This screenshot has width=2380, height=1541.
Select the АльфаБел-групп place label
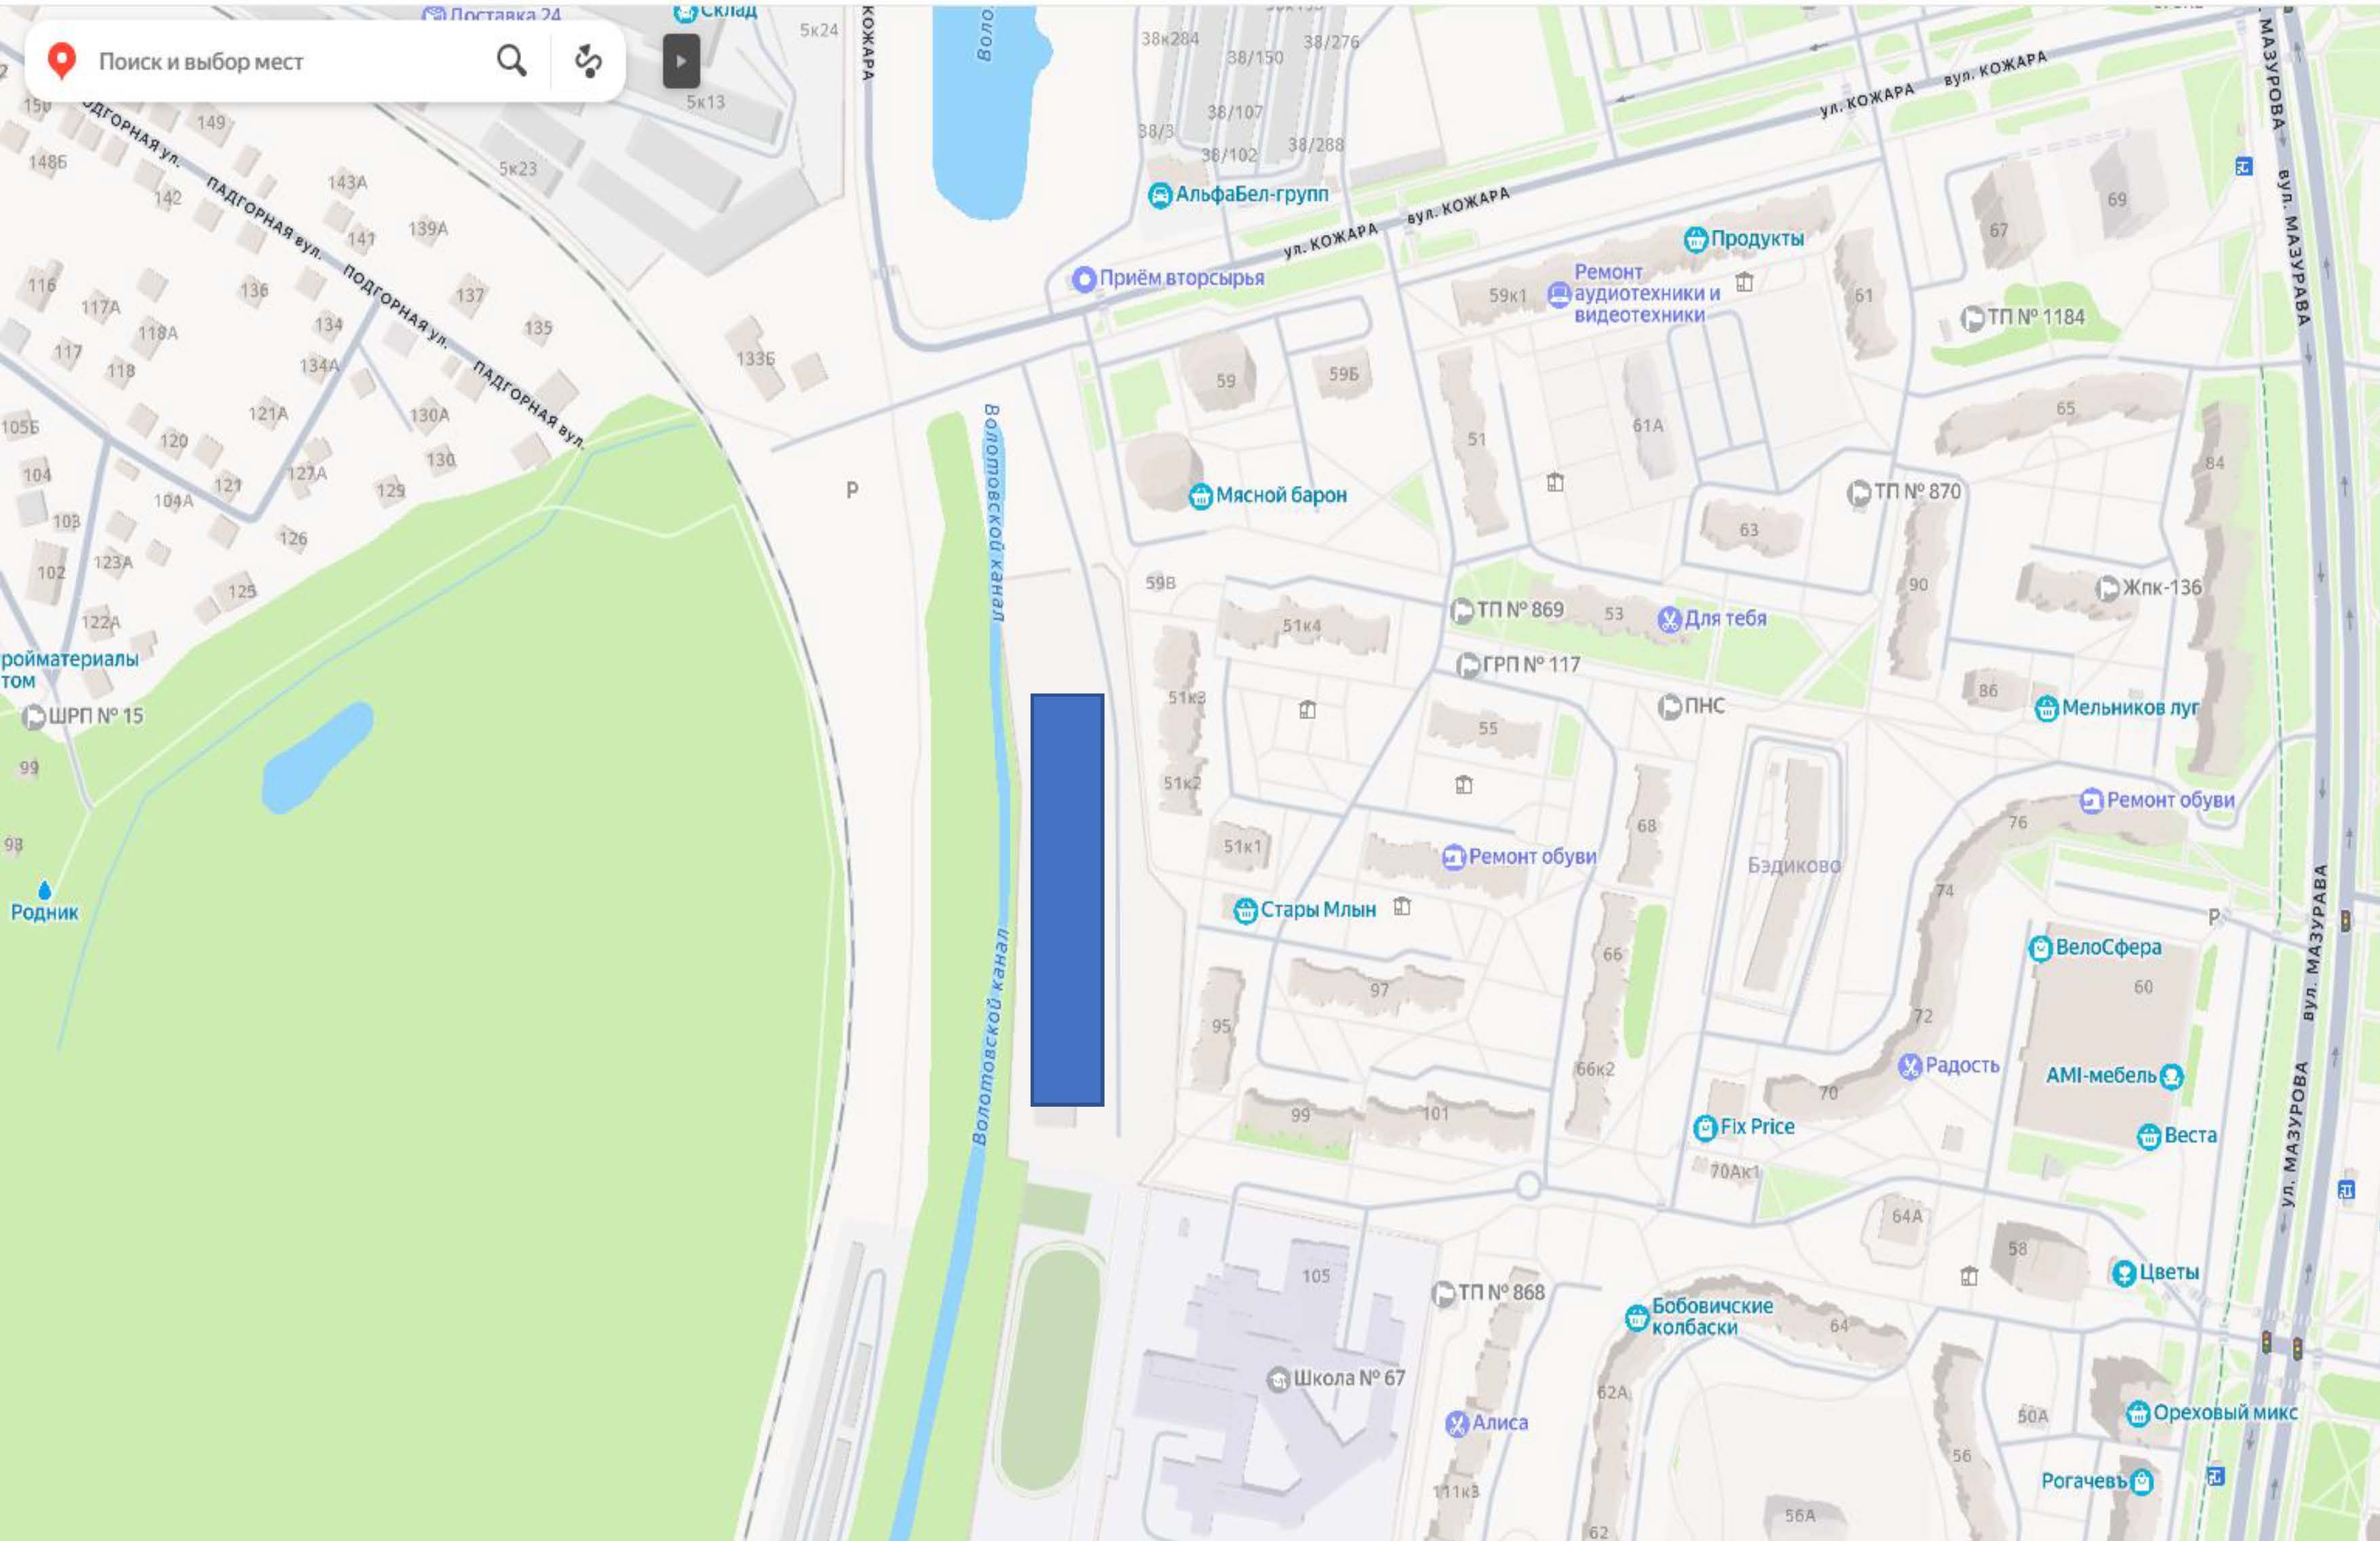1252,194
